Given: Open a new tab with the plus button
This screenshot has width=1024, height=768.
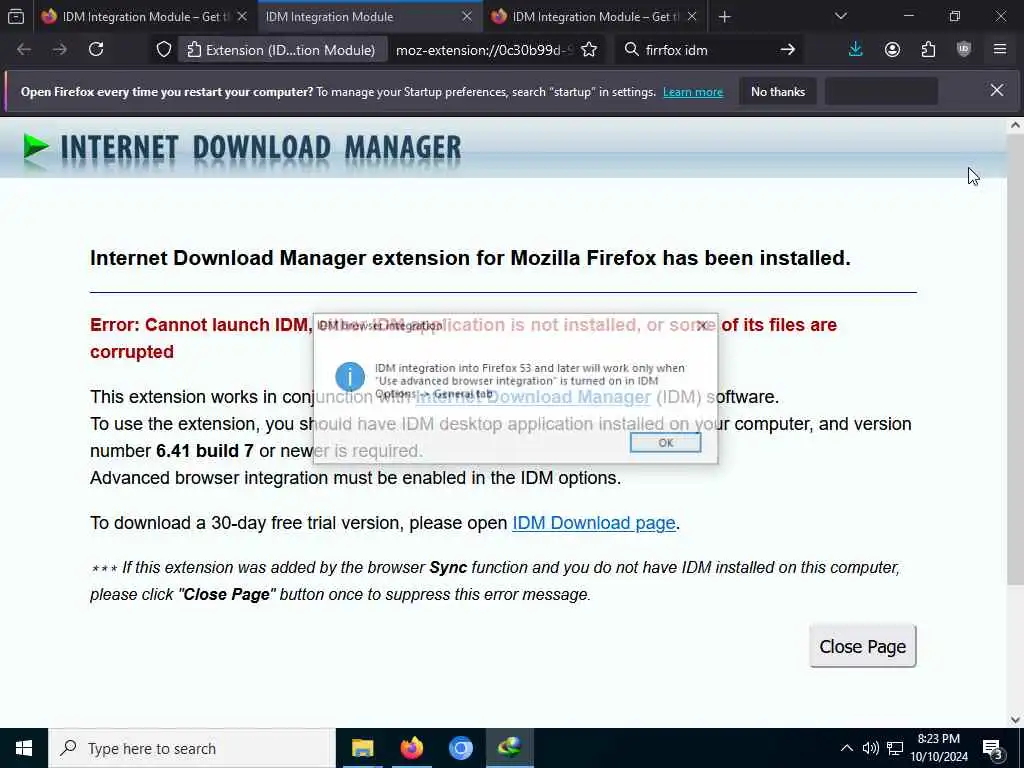Looking at the screenshot, I should [724, 17].
